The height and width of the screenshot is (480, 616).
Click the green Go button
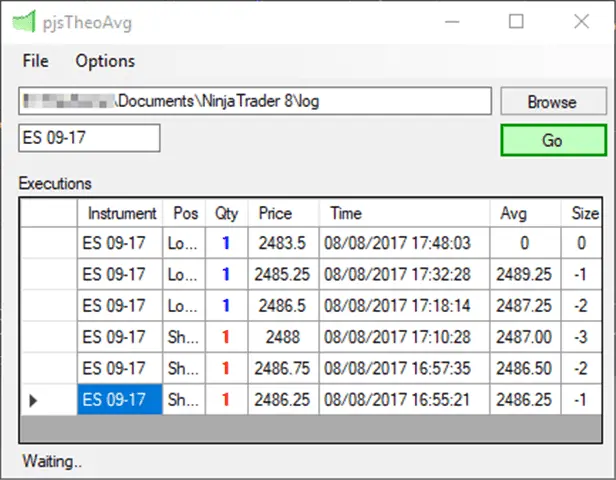pyautogui.click(x=554, y=140)
